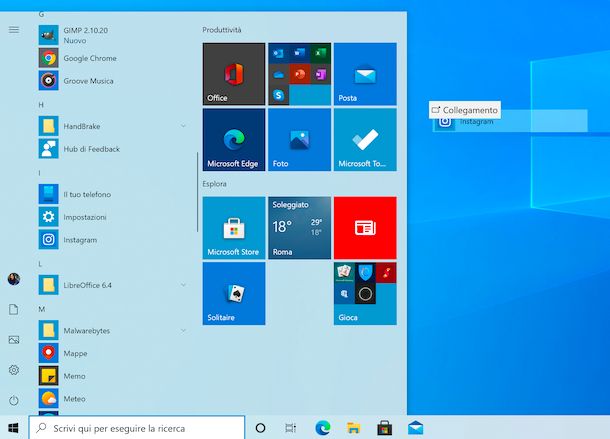
Task: Open Excel in the Office apps tile folder
Action: click(x=320, y=53)
